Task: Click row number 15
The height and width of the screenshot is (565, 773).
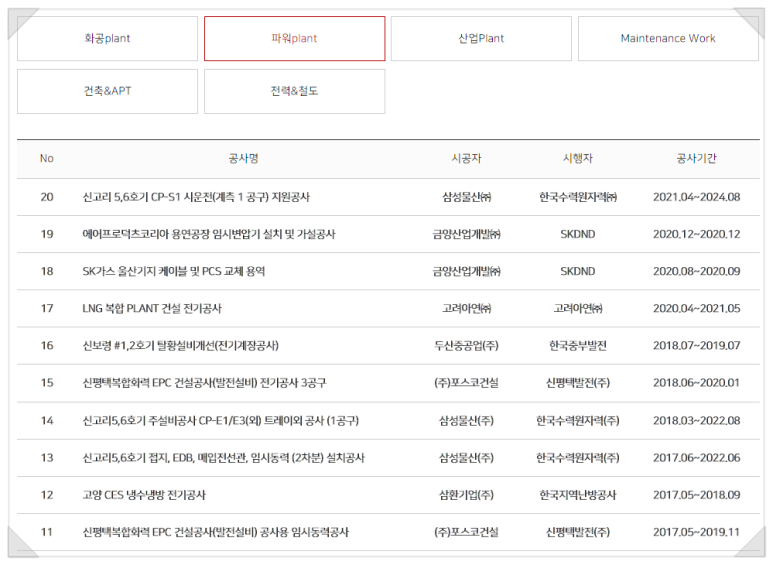Action: click(47, 383)
